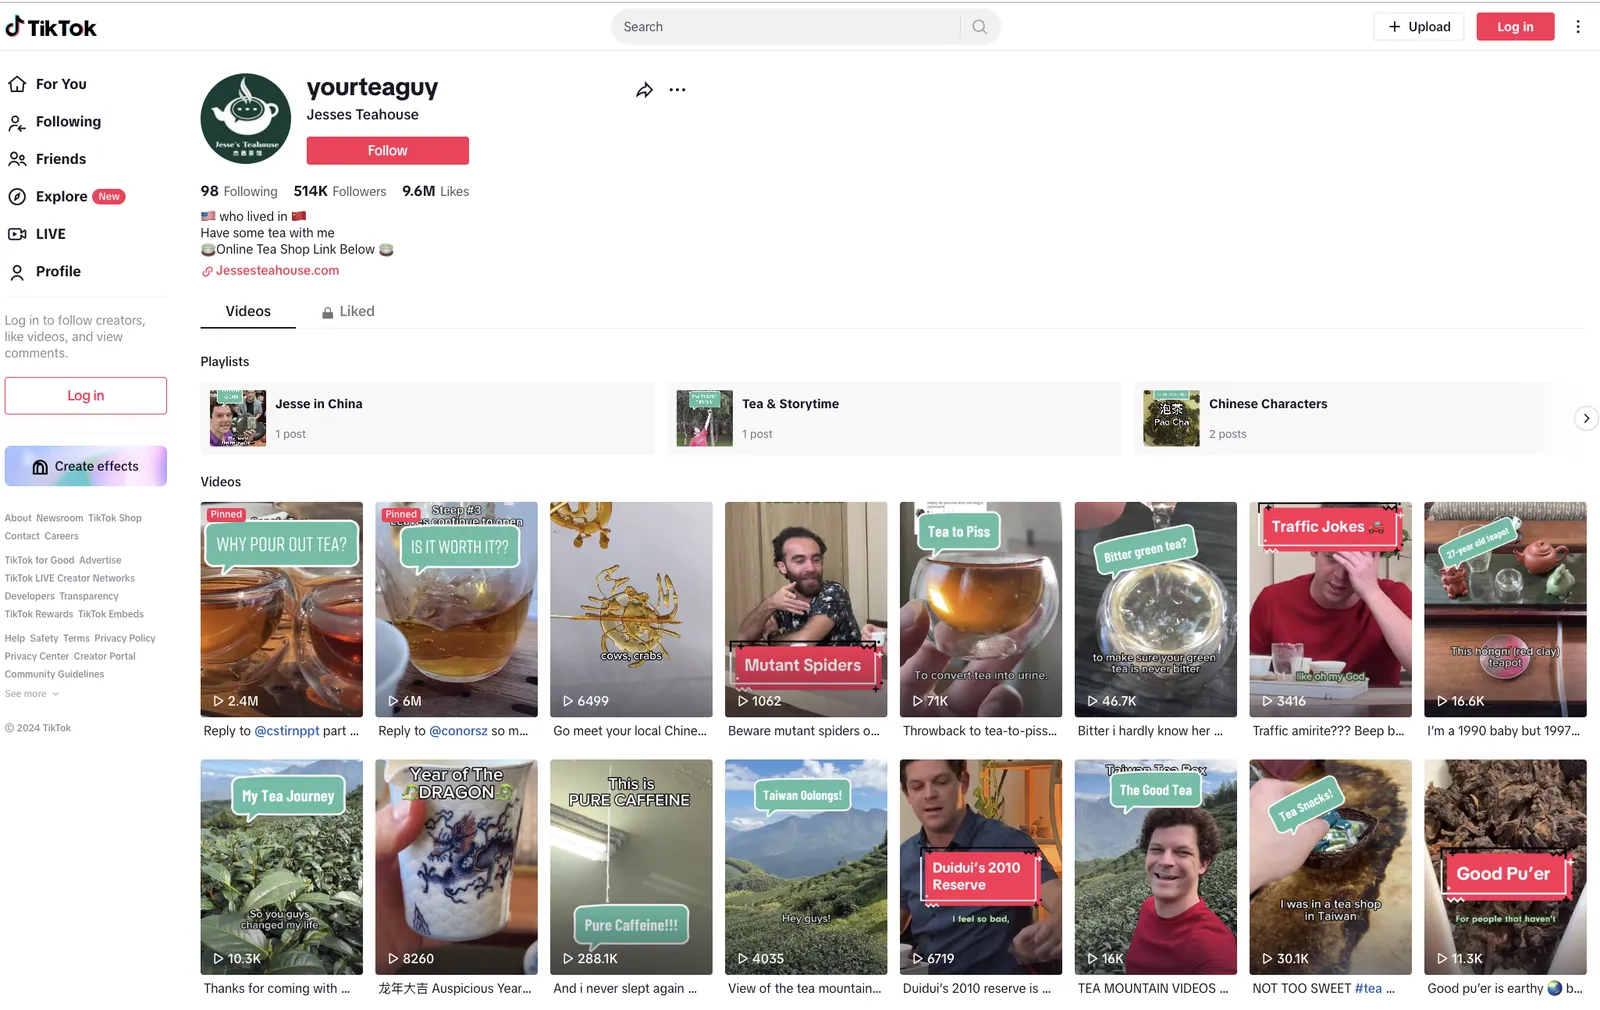Image resolution: width=1600 pixels, height=1010 pixels.
Task: Play the Traffic Jokes video
Action: point(1331,609)
